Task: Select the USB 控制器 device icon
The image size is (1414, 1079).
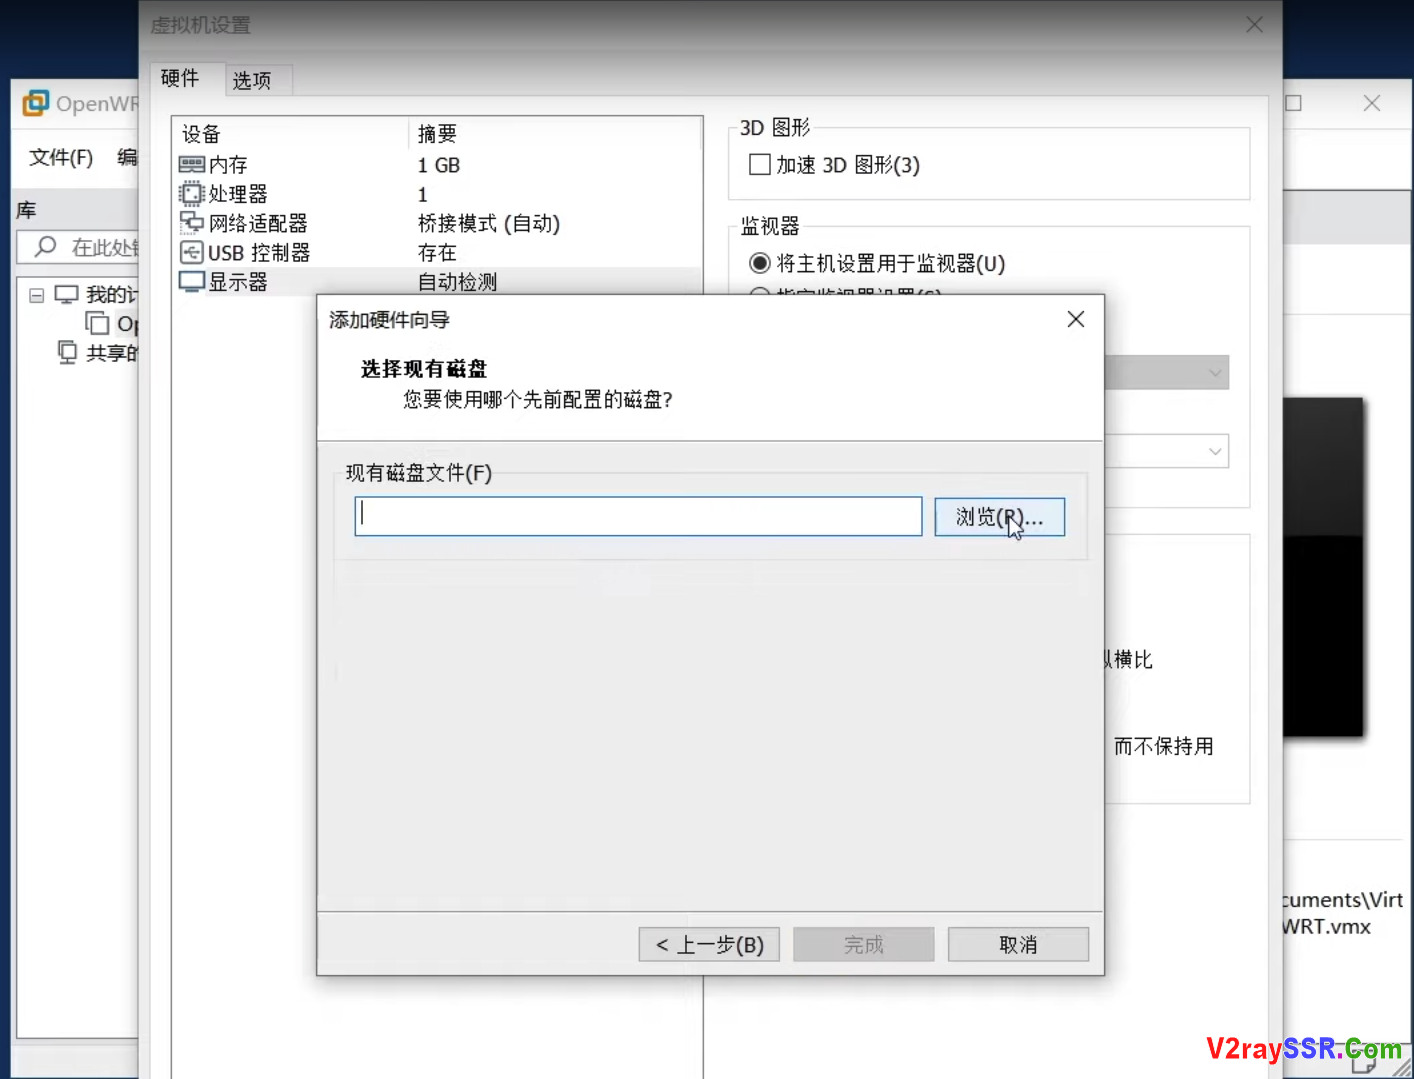Action: click(x=191, y=252)
